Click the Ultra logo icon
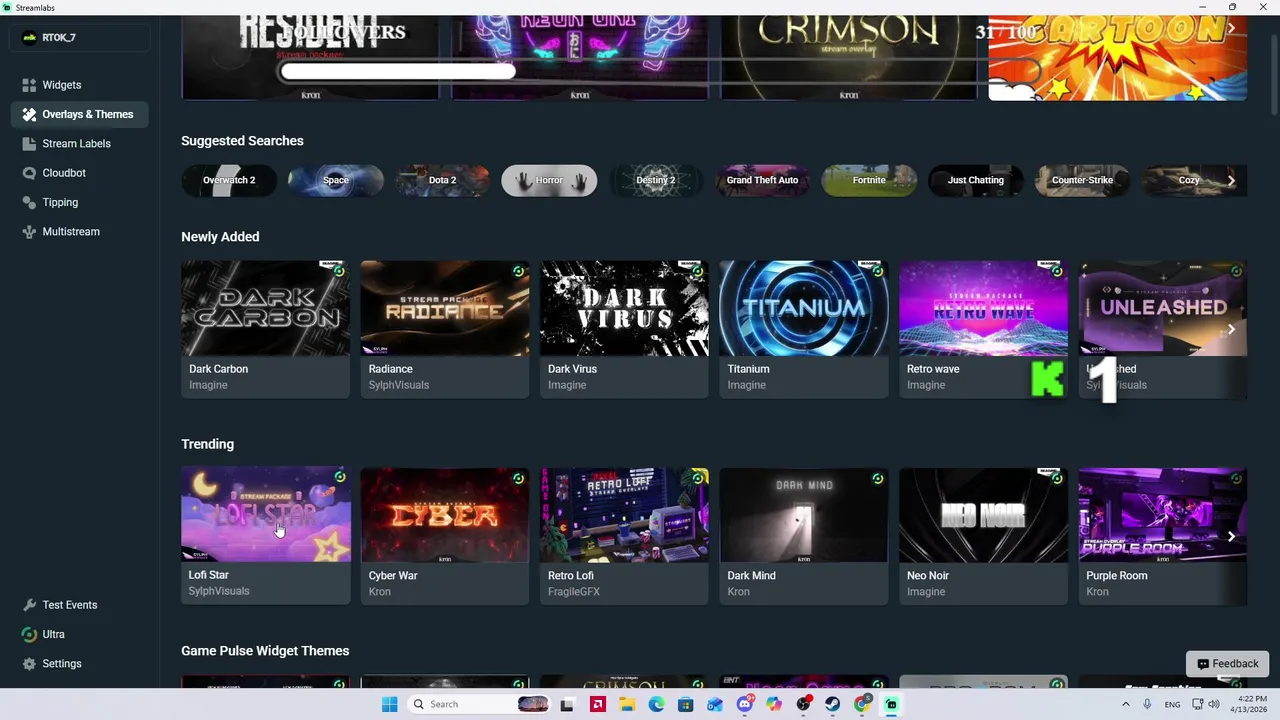 (29, 634)
